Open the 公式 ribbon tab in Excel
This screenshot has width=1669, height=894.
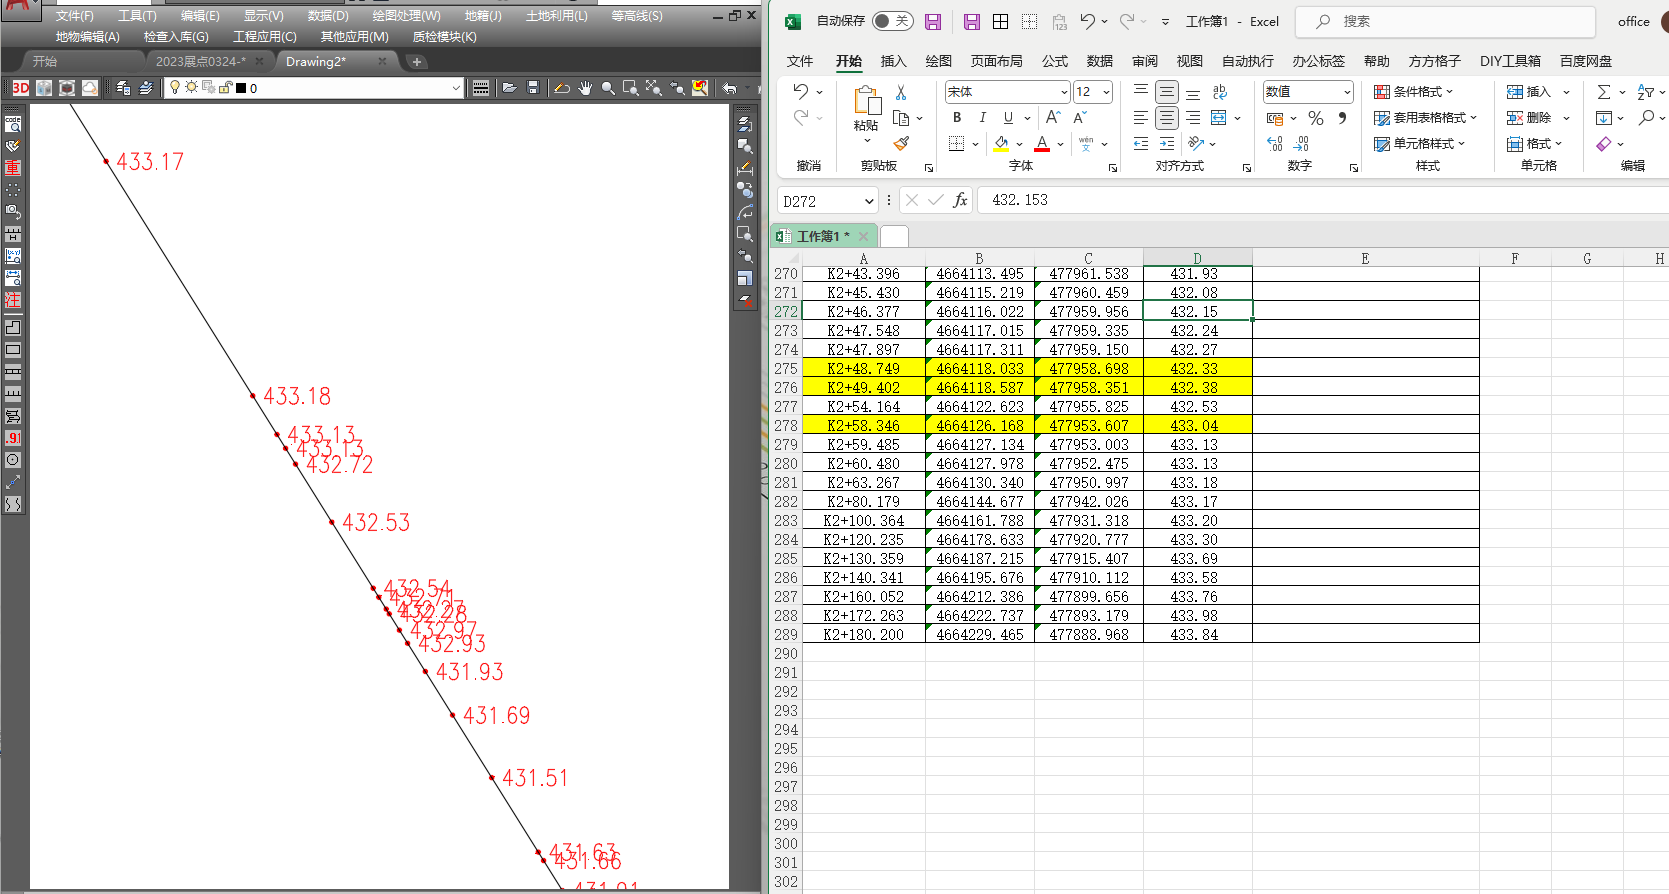1055,61
